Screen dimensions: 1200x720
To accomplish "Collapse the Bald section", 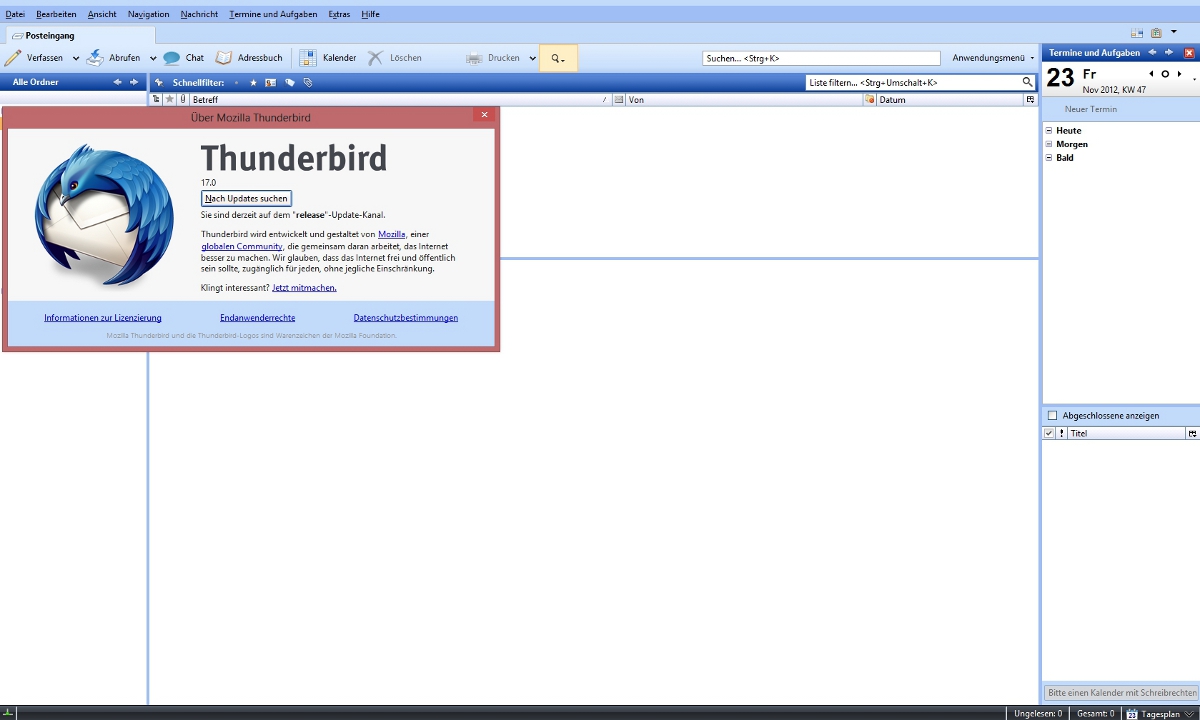I will point(1049,158).
